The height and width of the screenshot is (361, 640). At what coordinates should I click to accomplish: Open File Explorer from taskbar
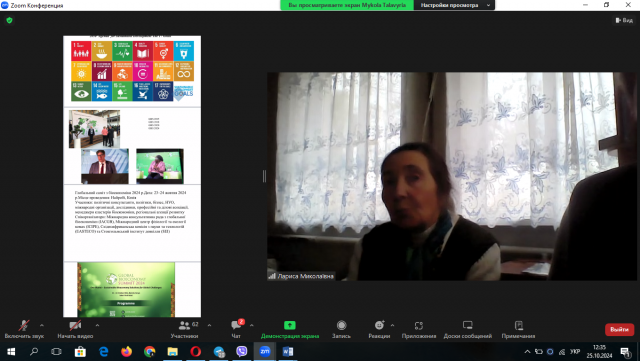coord(173,352)
